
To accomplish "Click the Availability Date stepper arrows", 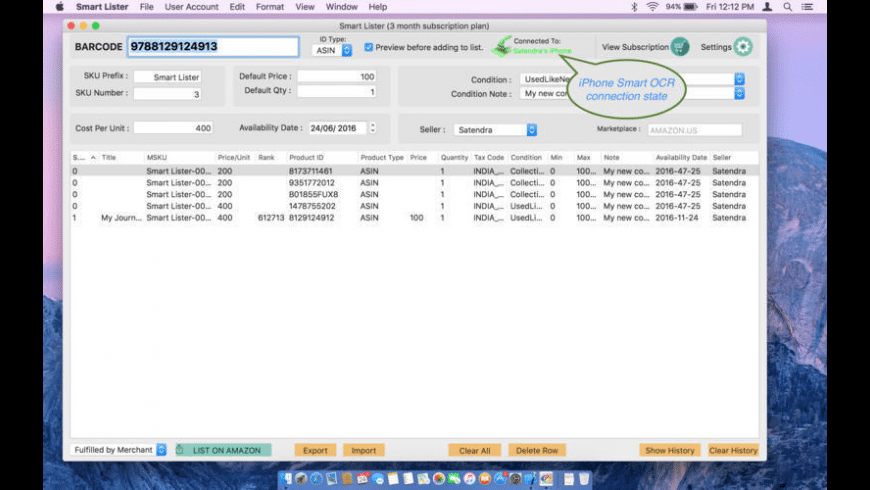I will coord(372,128).
